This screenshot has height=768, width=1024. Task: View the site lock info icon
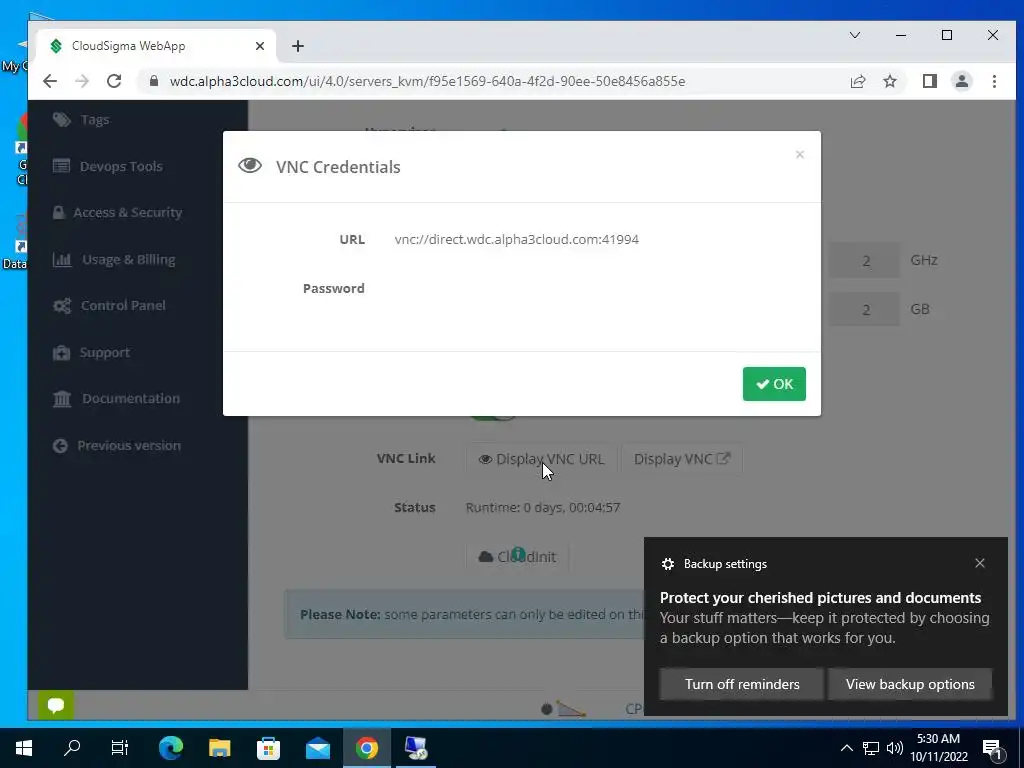click(x=153, y=81)
